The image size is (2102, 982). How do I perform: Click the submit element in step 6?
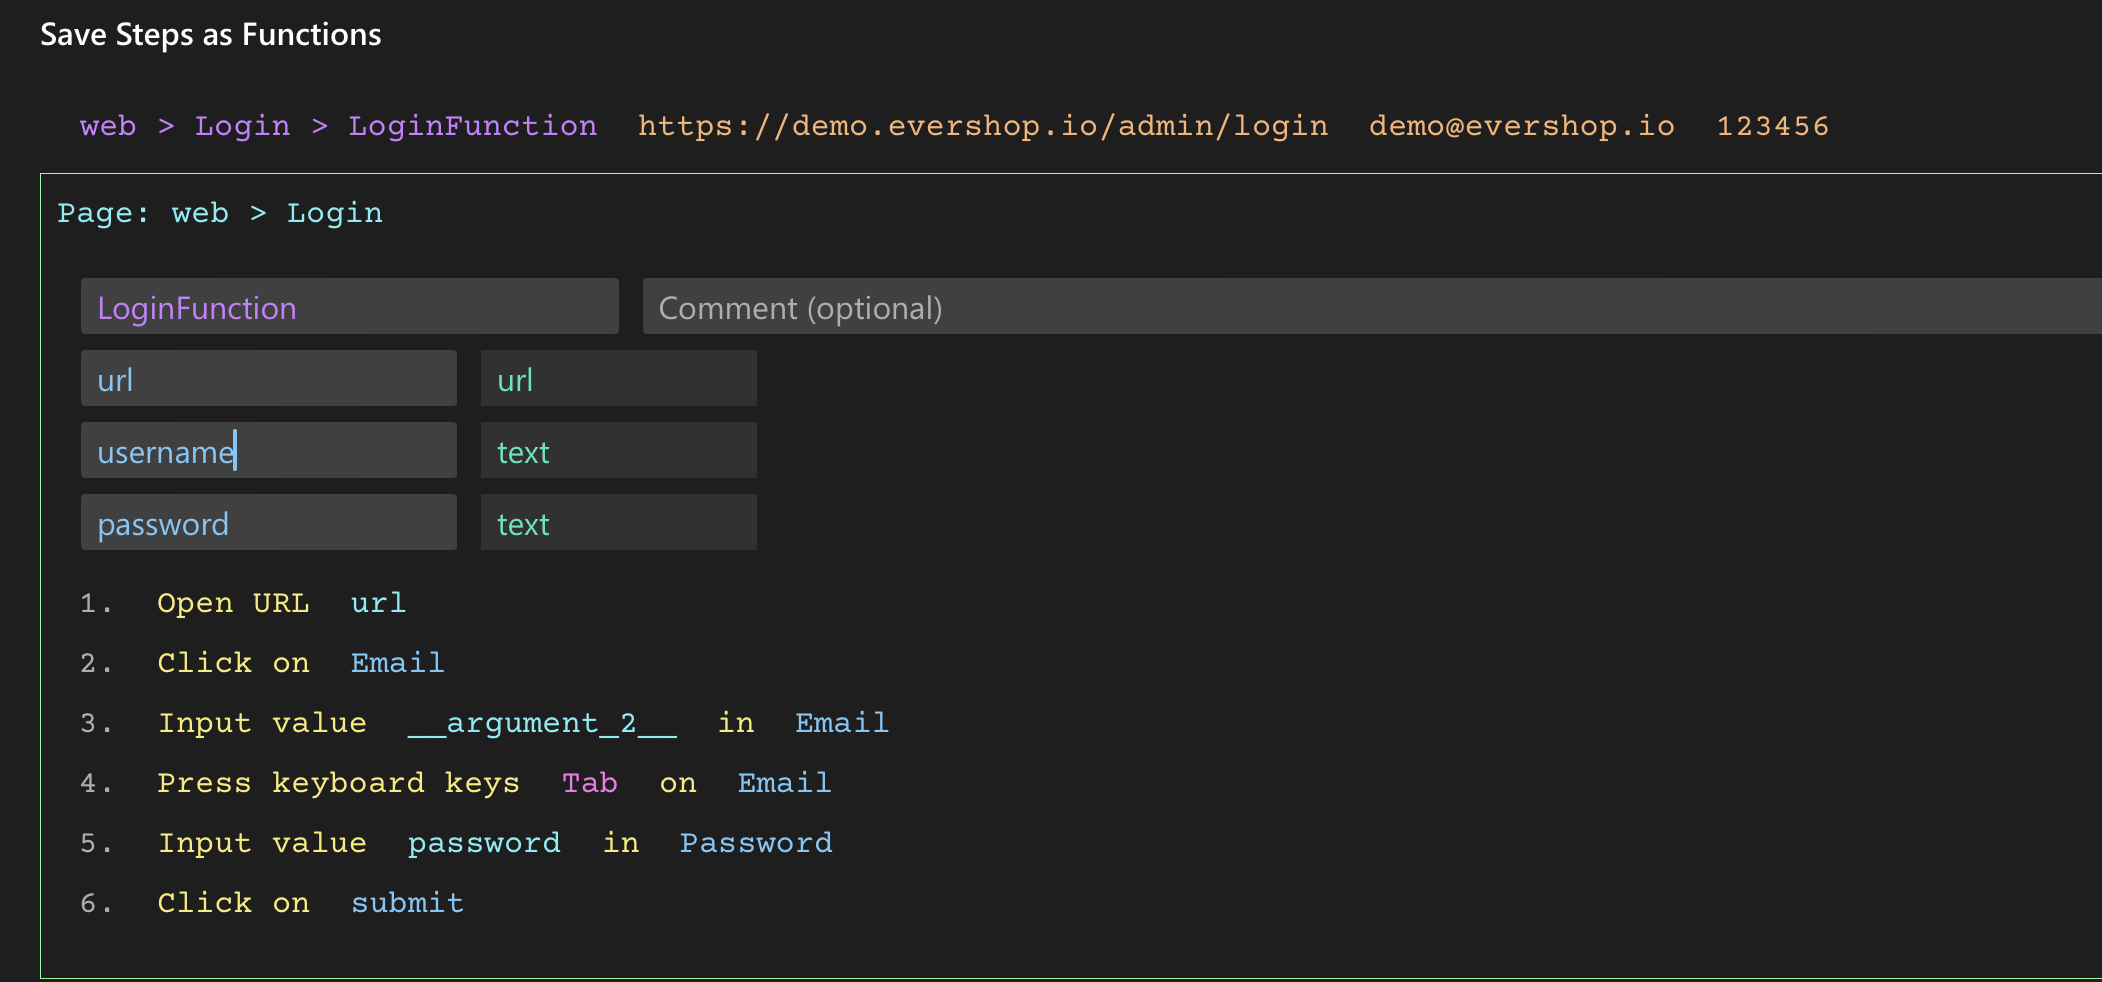[x=407, y=903]
